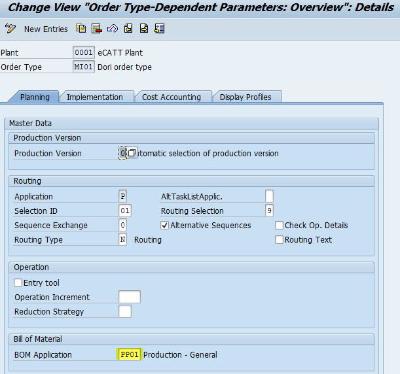Click the 'Production - General' description text
The width and height of the screenshot is (400, 374).
click(180, 355)
